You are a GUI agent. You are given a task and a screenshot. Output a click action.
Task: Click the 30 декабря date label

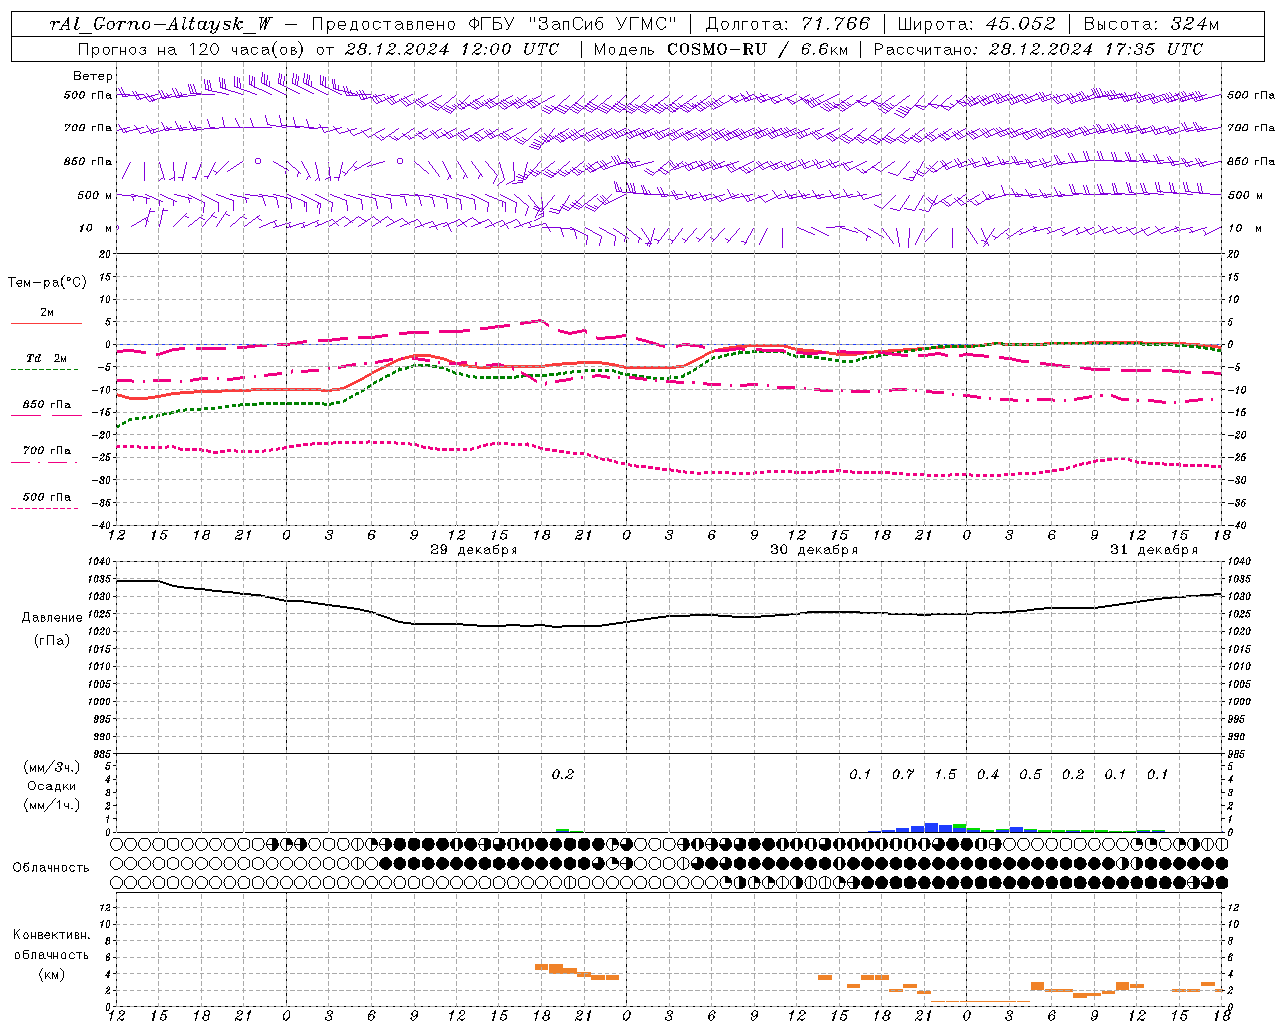pos(814,550)
